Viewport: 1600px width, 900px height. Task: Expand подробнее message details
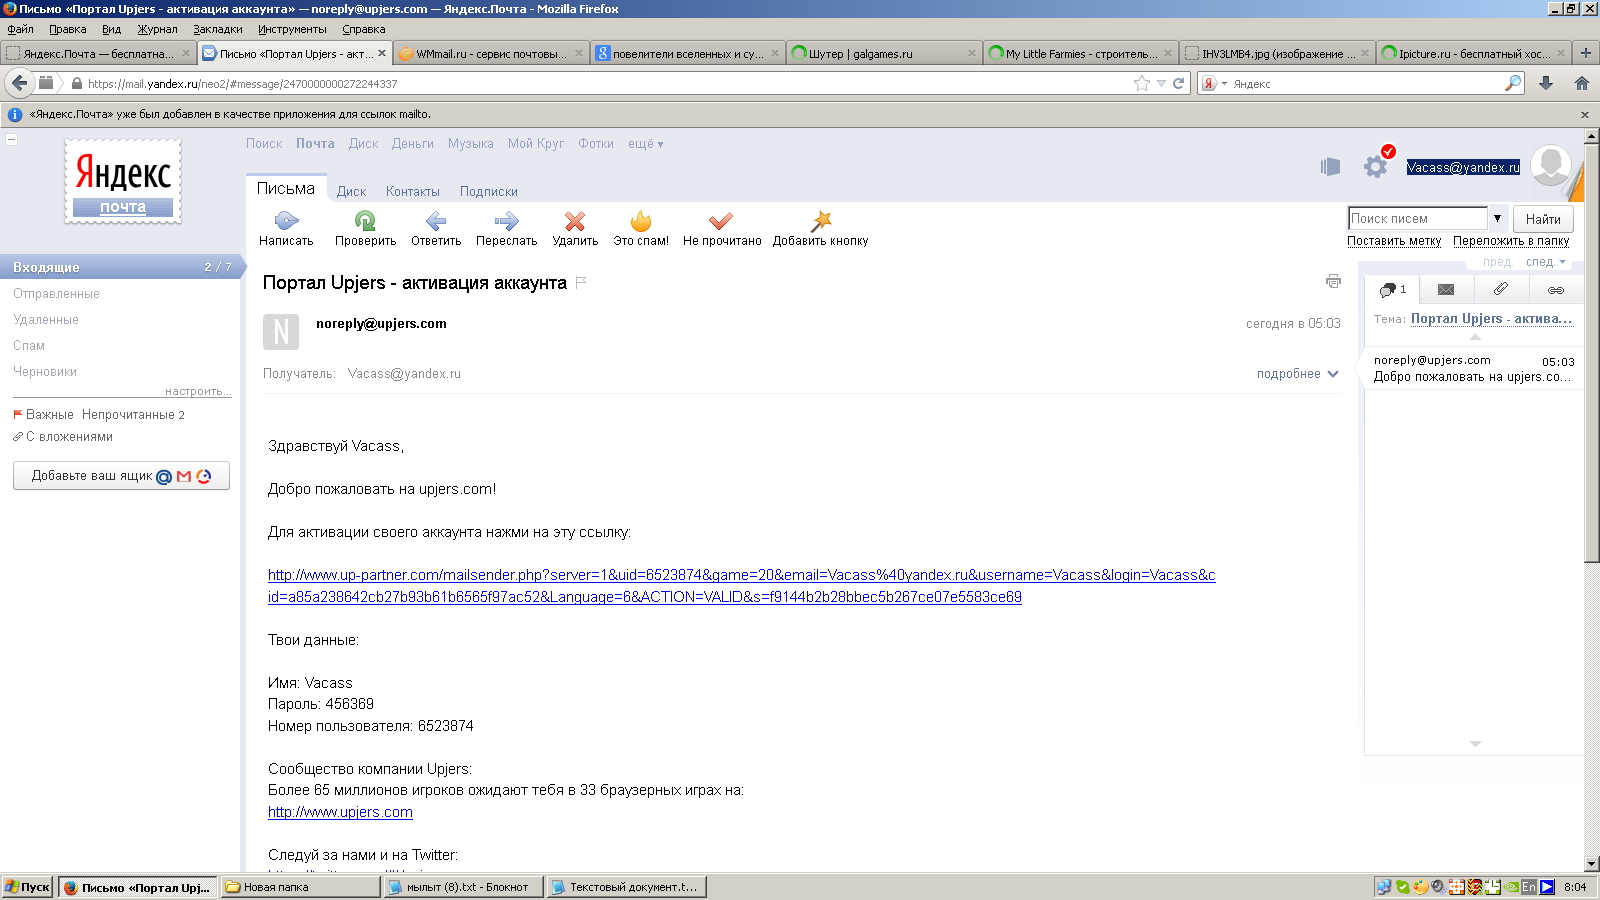click(1297, 374)
